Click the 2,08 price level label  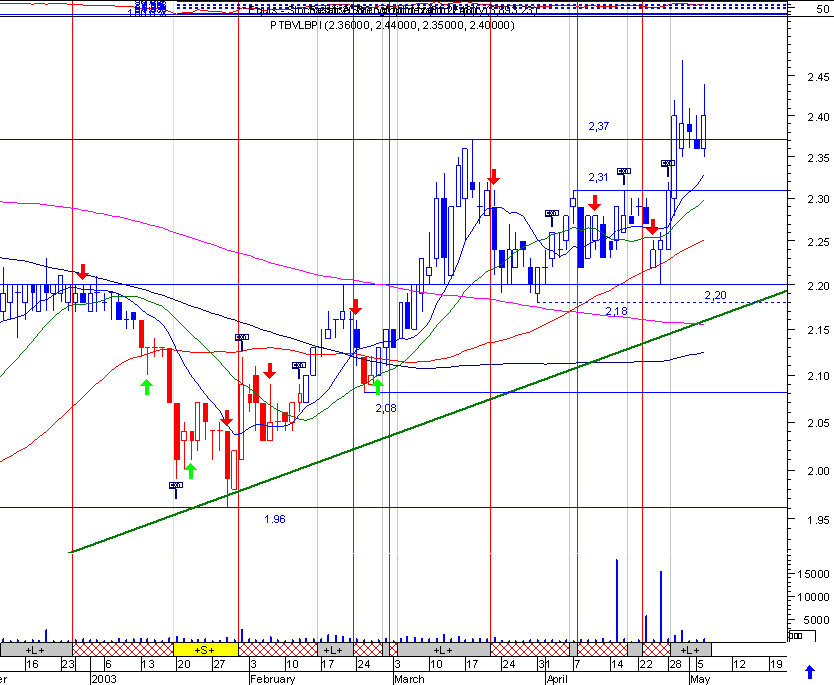click(x=386, y=408)
